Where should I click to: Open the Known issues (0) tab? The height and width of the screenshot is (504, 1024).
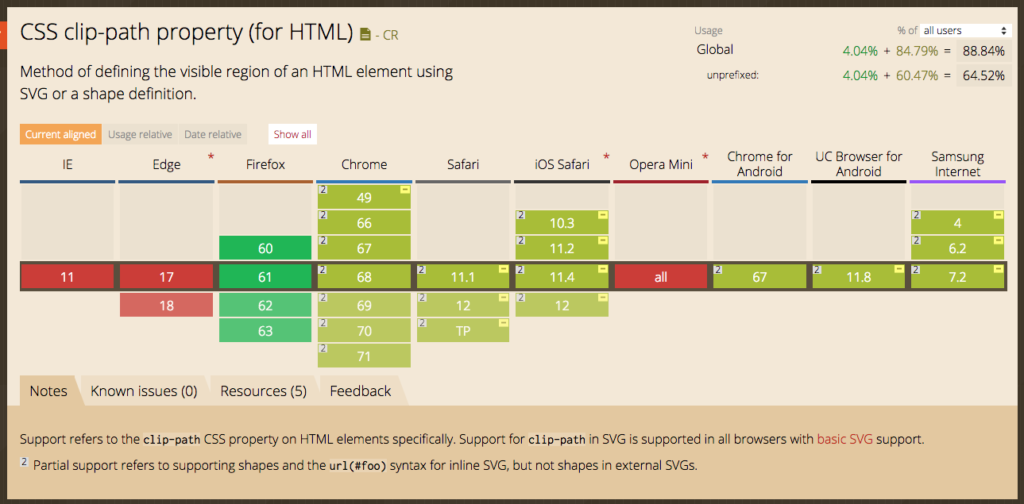pos(144,391)
